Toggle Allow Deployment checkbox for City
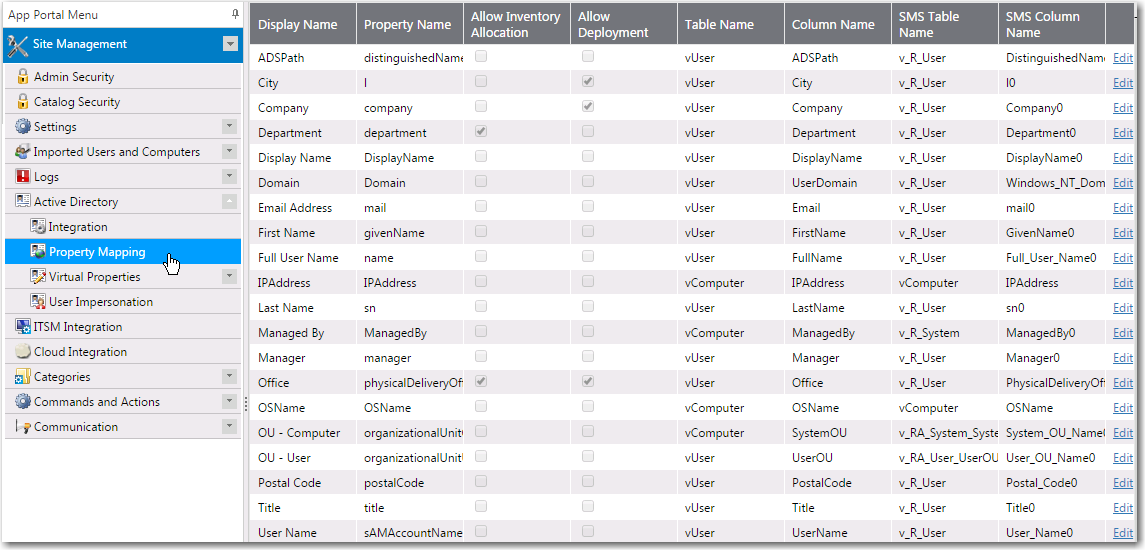 coord(588,82)
